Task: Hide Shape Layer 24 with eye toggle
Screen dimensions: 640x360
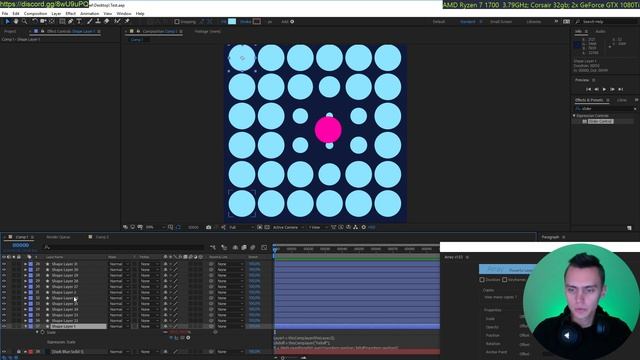Action: (4, 309)
